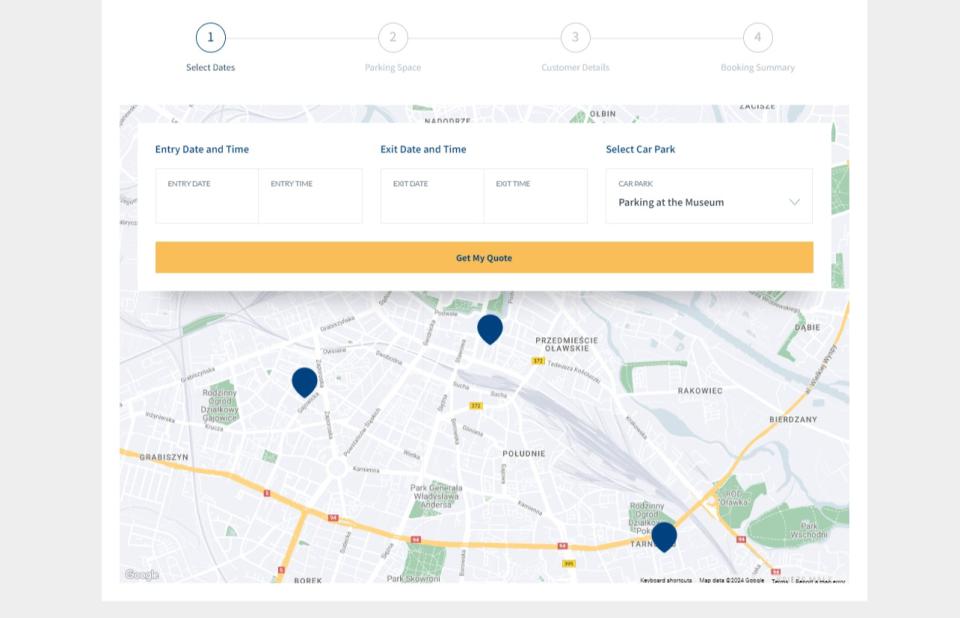Click the Exit Date field
The image size is (960, 618).
[432, 196]
